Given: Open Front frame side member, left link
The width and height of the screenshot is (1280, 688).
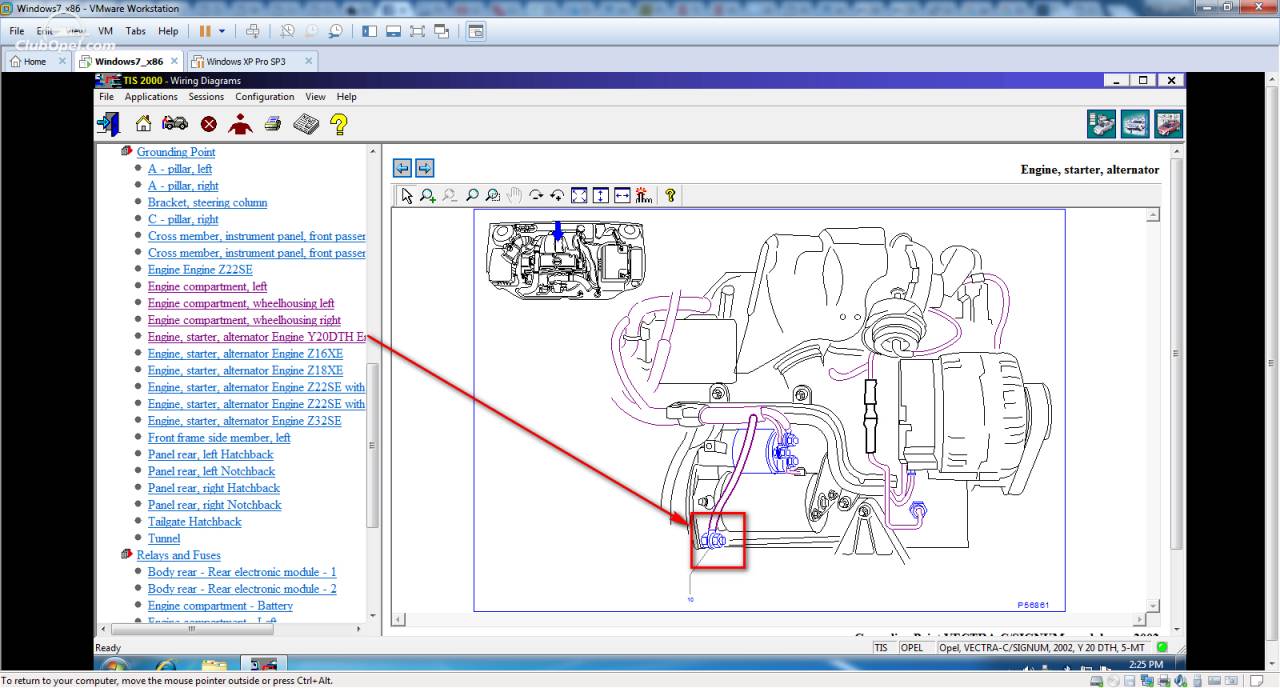Looking at the screenshot, I should pyautogui.click(x=219, y=438).
